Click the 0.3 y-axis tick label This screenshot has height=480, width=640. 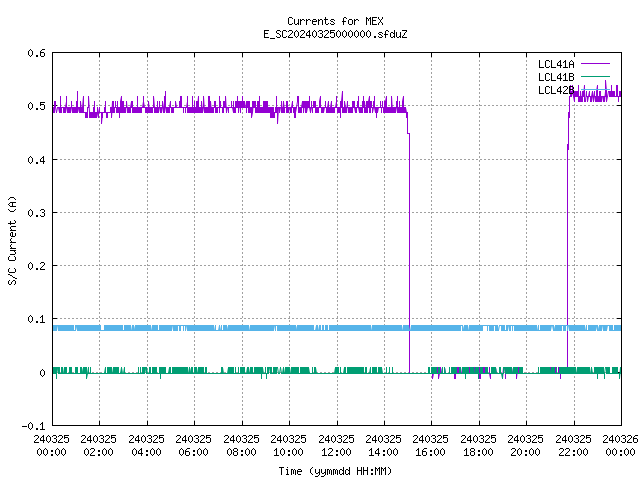(x=37, y=213)
